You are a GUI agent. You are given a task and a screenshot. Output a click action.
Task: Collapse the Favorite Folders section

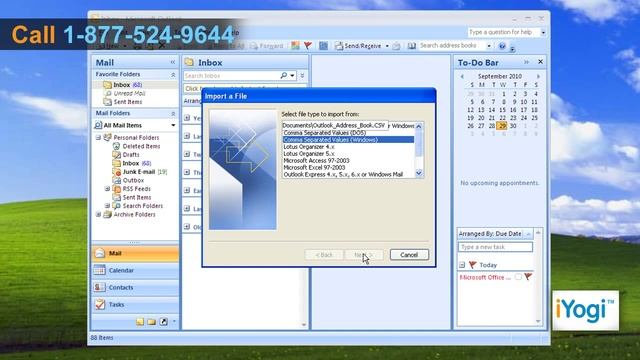[173, 75]
